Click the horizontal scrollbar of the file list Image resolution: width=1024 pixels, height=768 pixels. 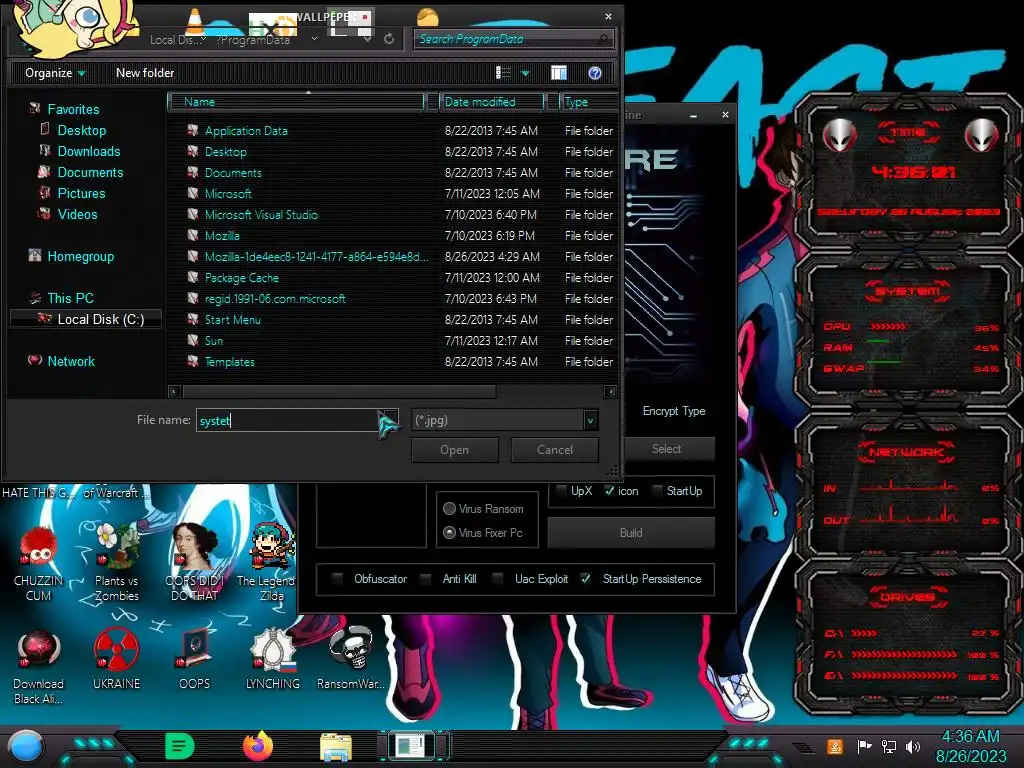(x=340, y=392)
